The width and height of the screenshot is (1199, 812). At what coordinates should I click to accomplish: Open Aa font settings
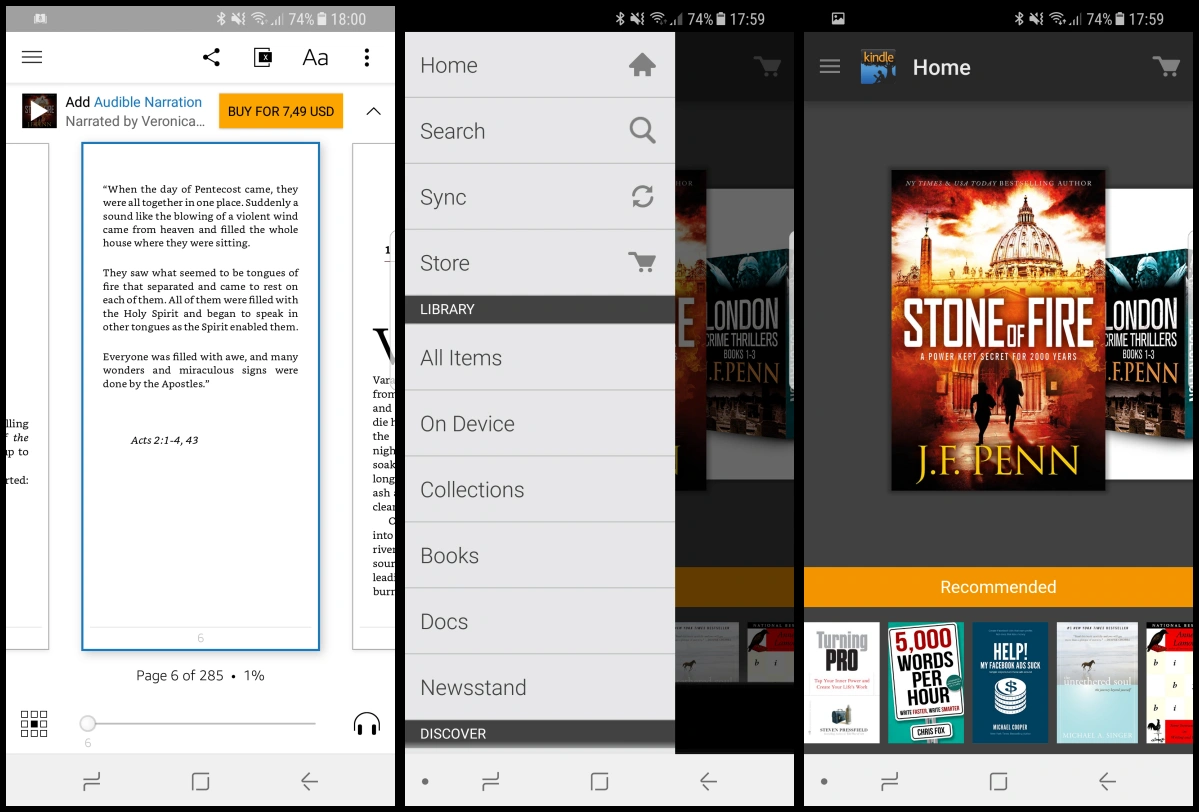315,57
